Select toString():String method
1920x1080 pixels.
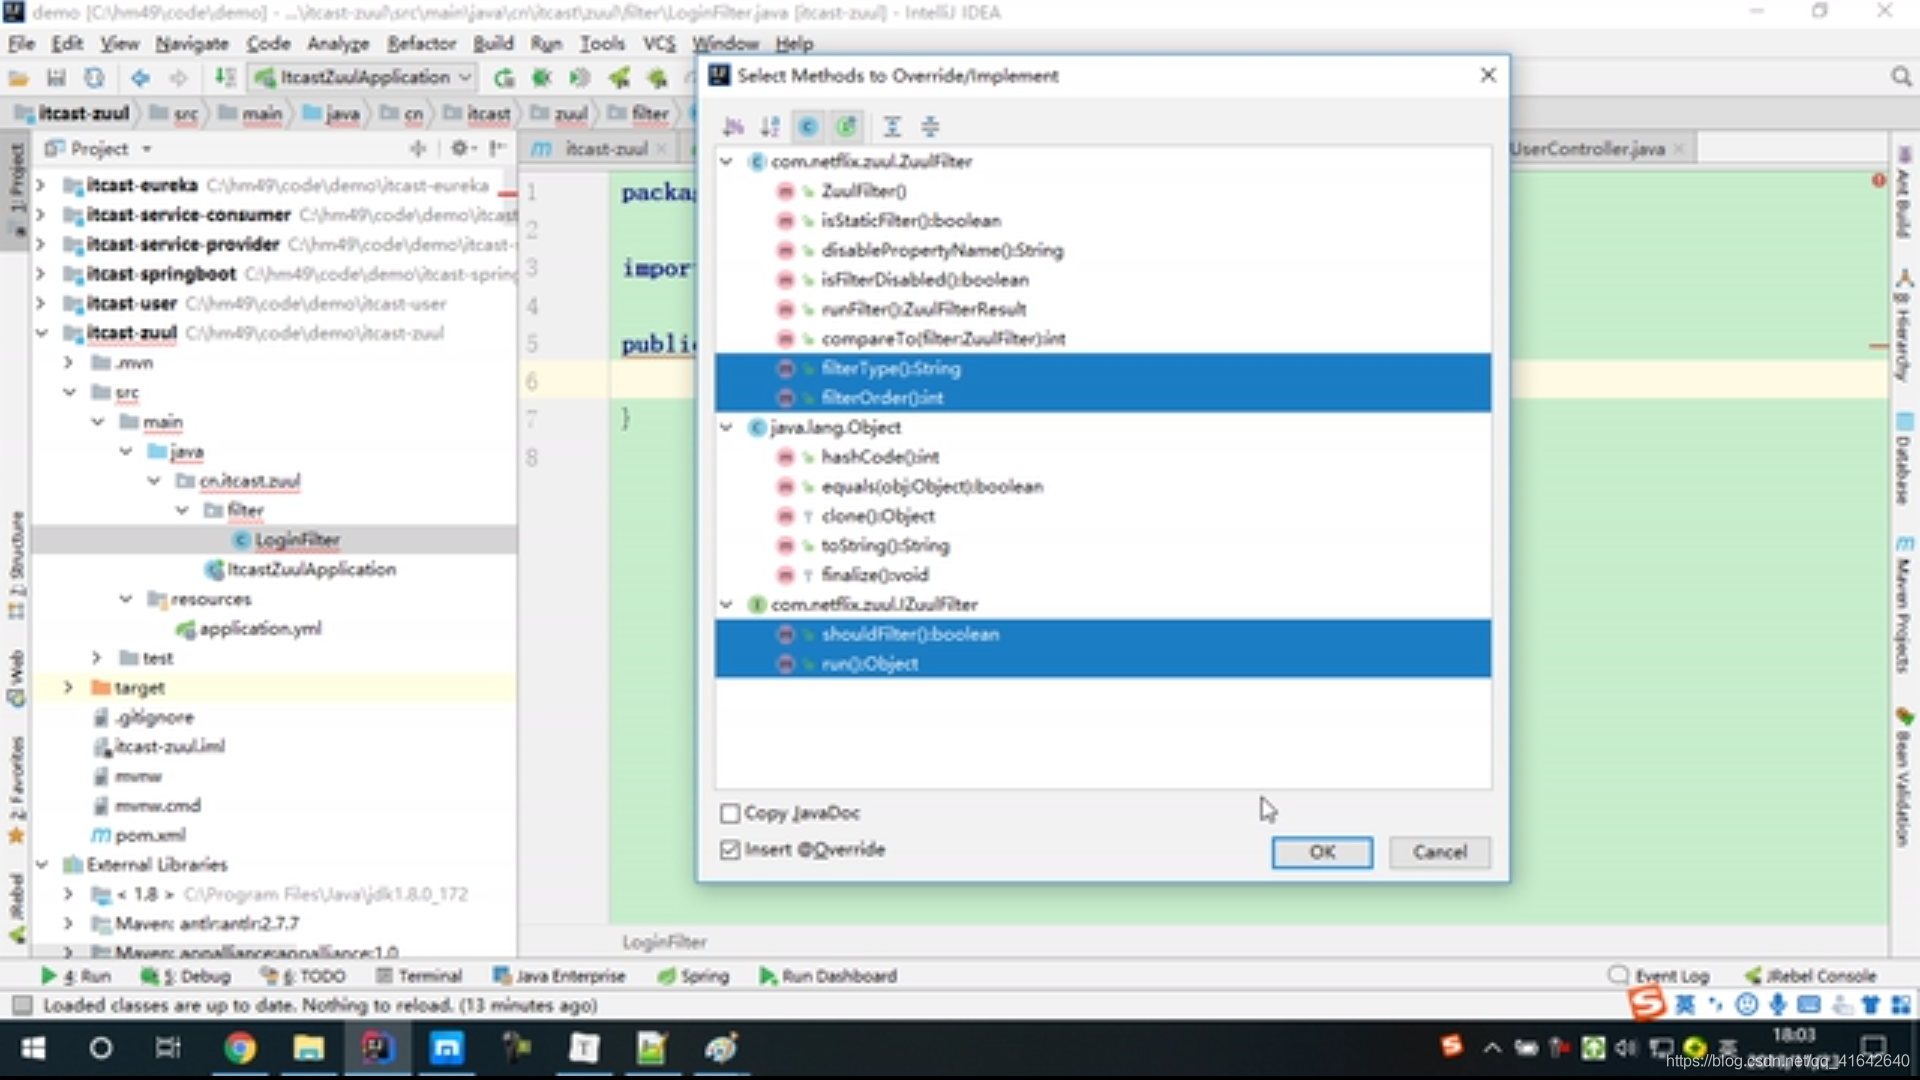click(1103, 545)
